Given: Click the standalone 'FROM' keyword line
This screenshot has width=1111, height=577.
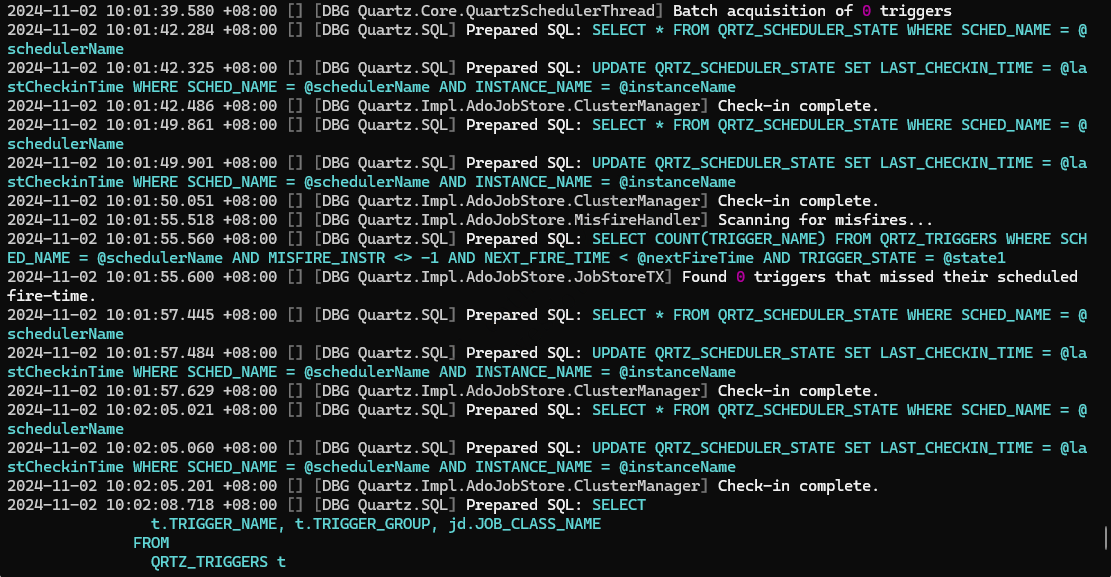Looking at the screenshot, I should (151, 543).
